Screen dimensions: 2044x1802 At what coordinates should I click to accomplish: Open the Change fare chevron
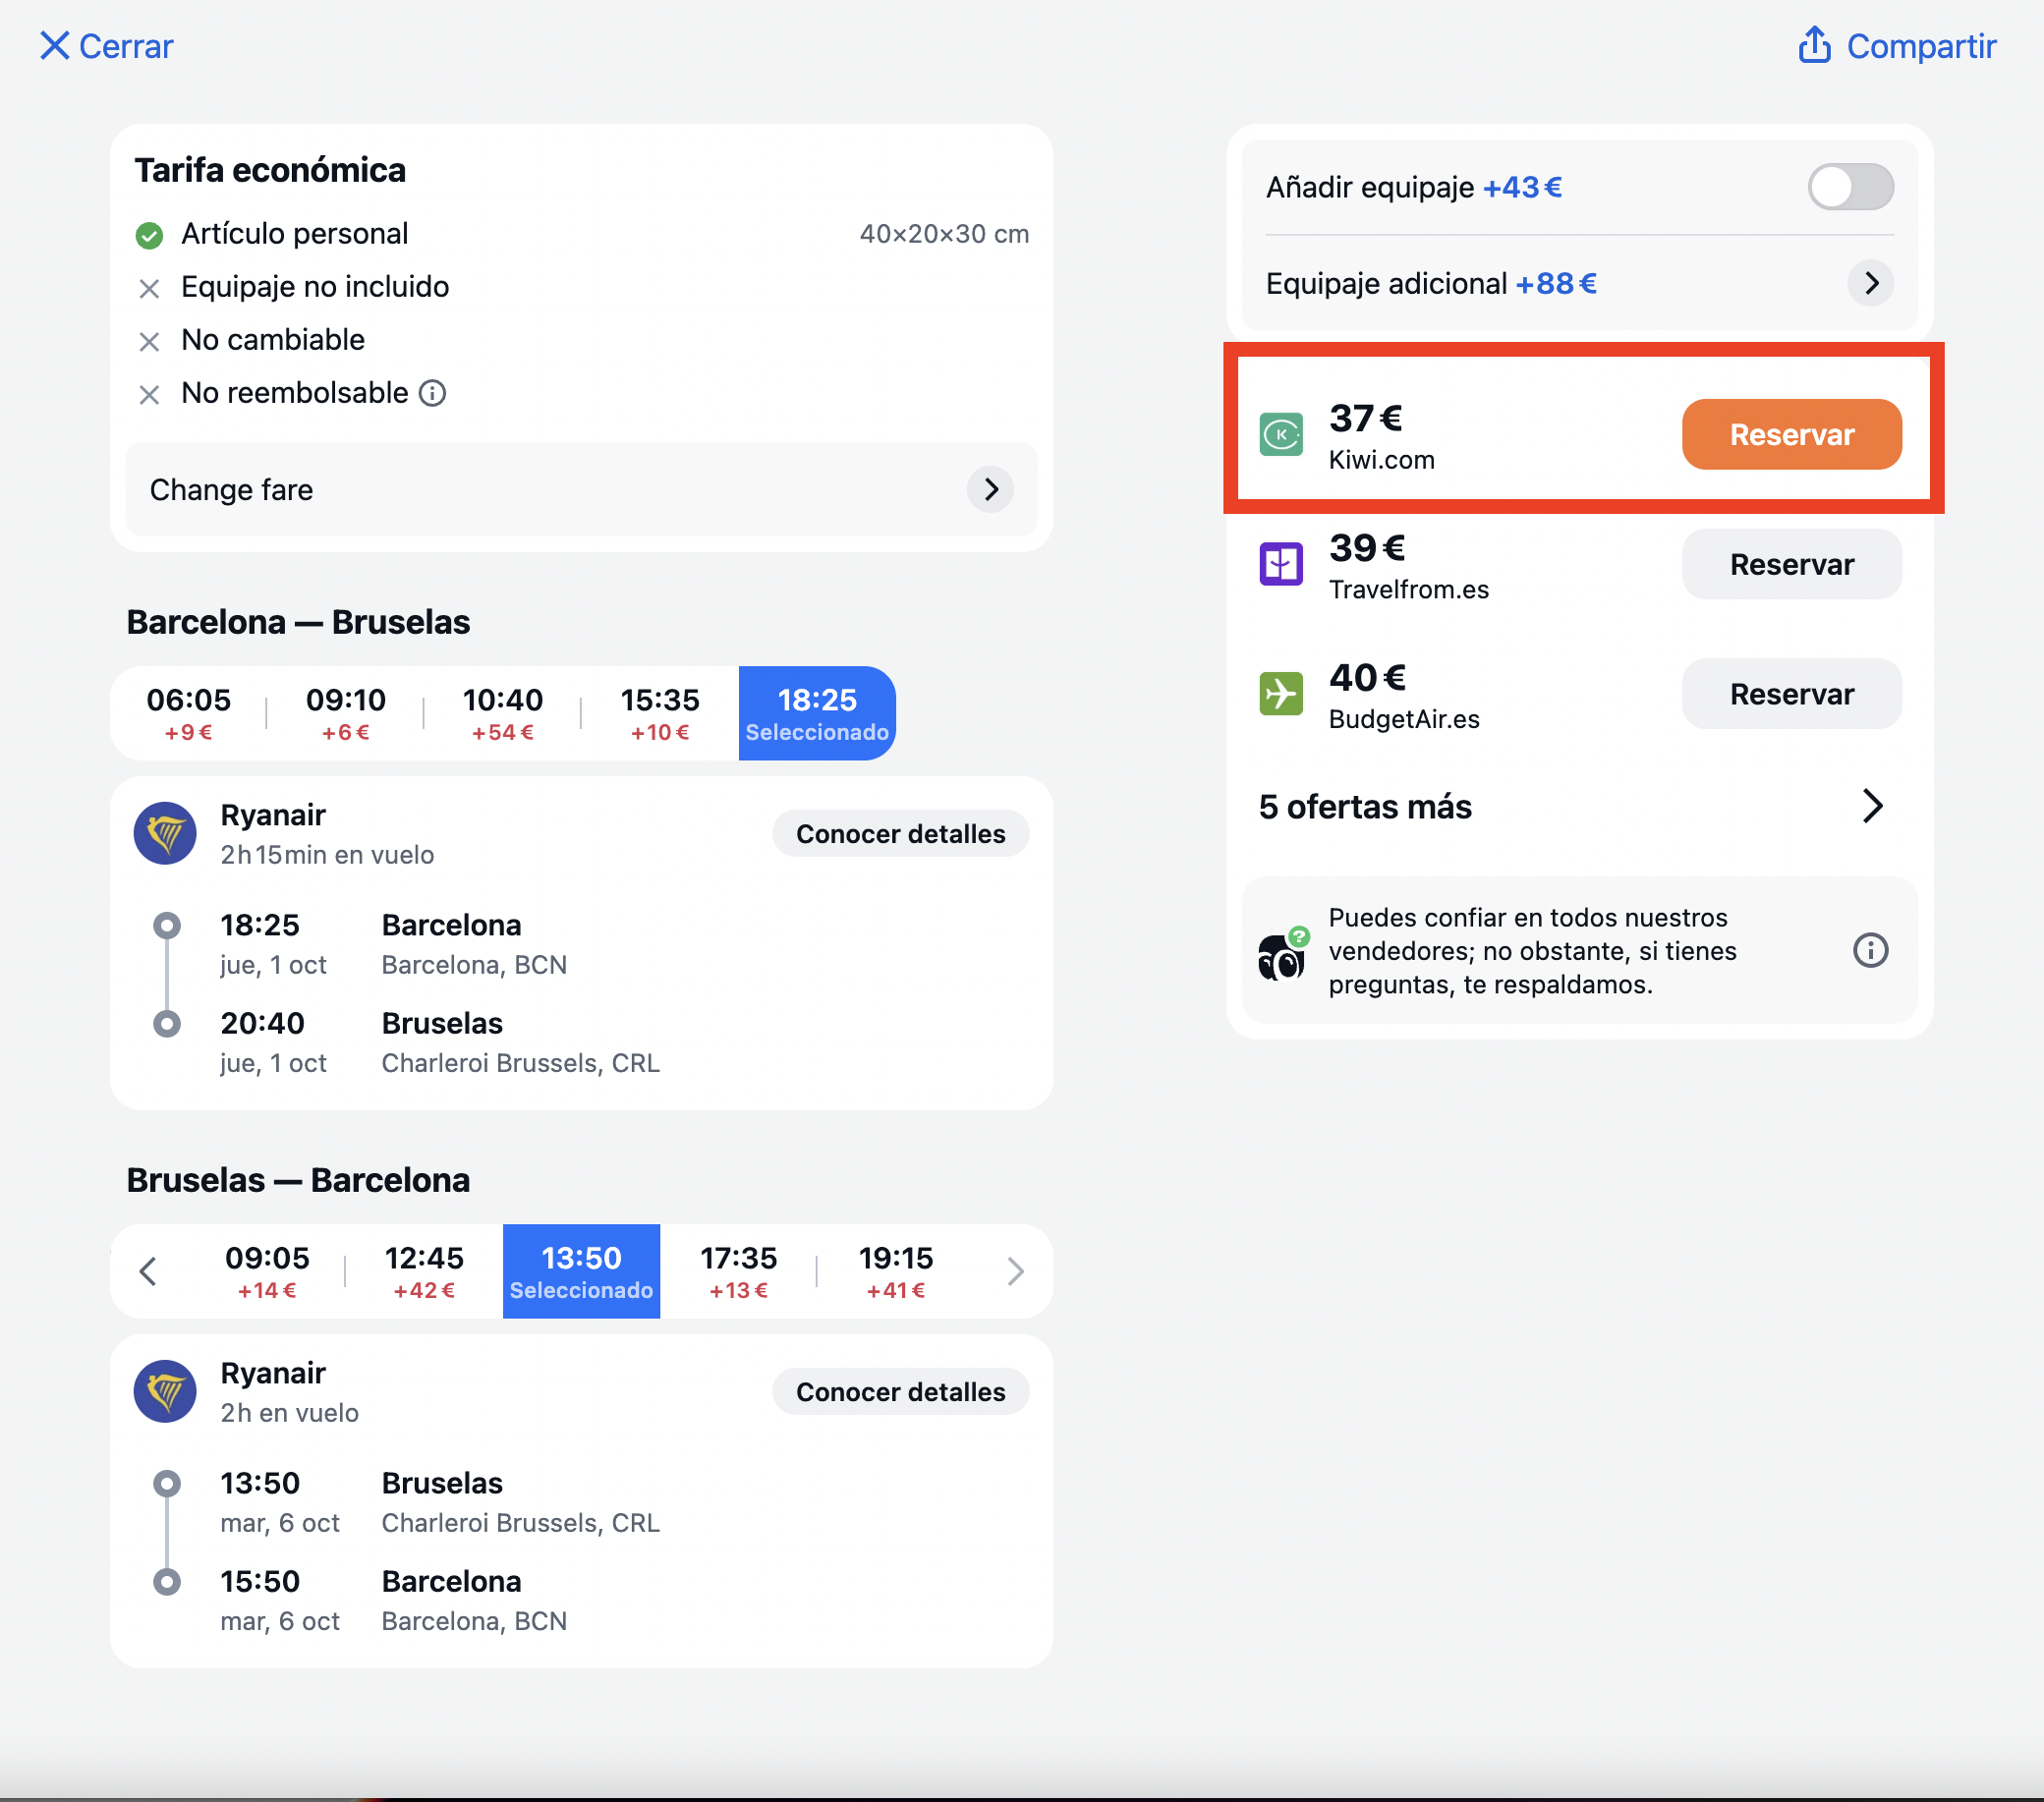click(990, 490)
